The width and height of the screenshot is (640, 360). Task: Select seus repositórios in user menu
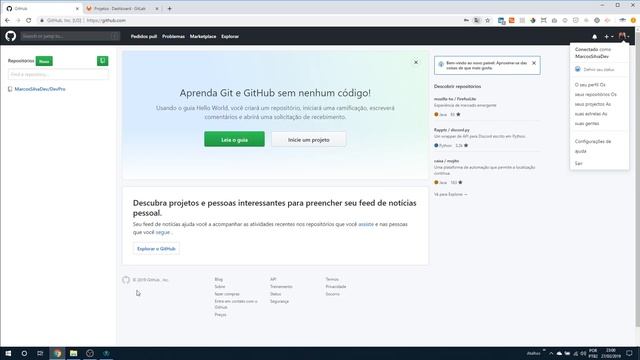pyautogui.click(x=593, y=95)
